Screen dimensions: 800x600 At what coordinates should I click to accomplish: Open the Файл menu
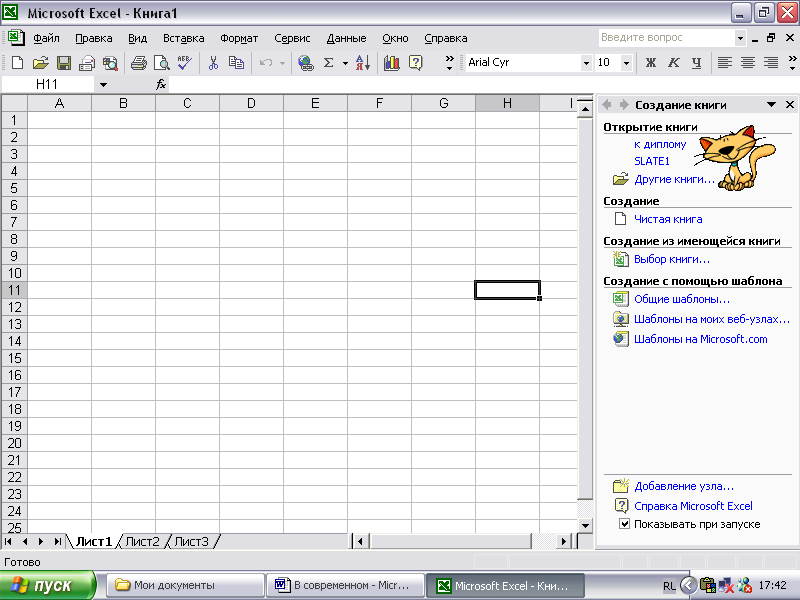[46, 38]
